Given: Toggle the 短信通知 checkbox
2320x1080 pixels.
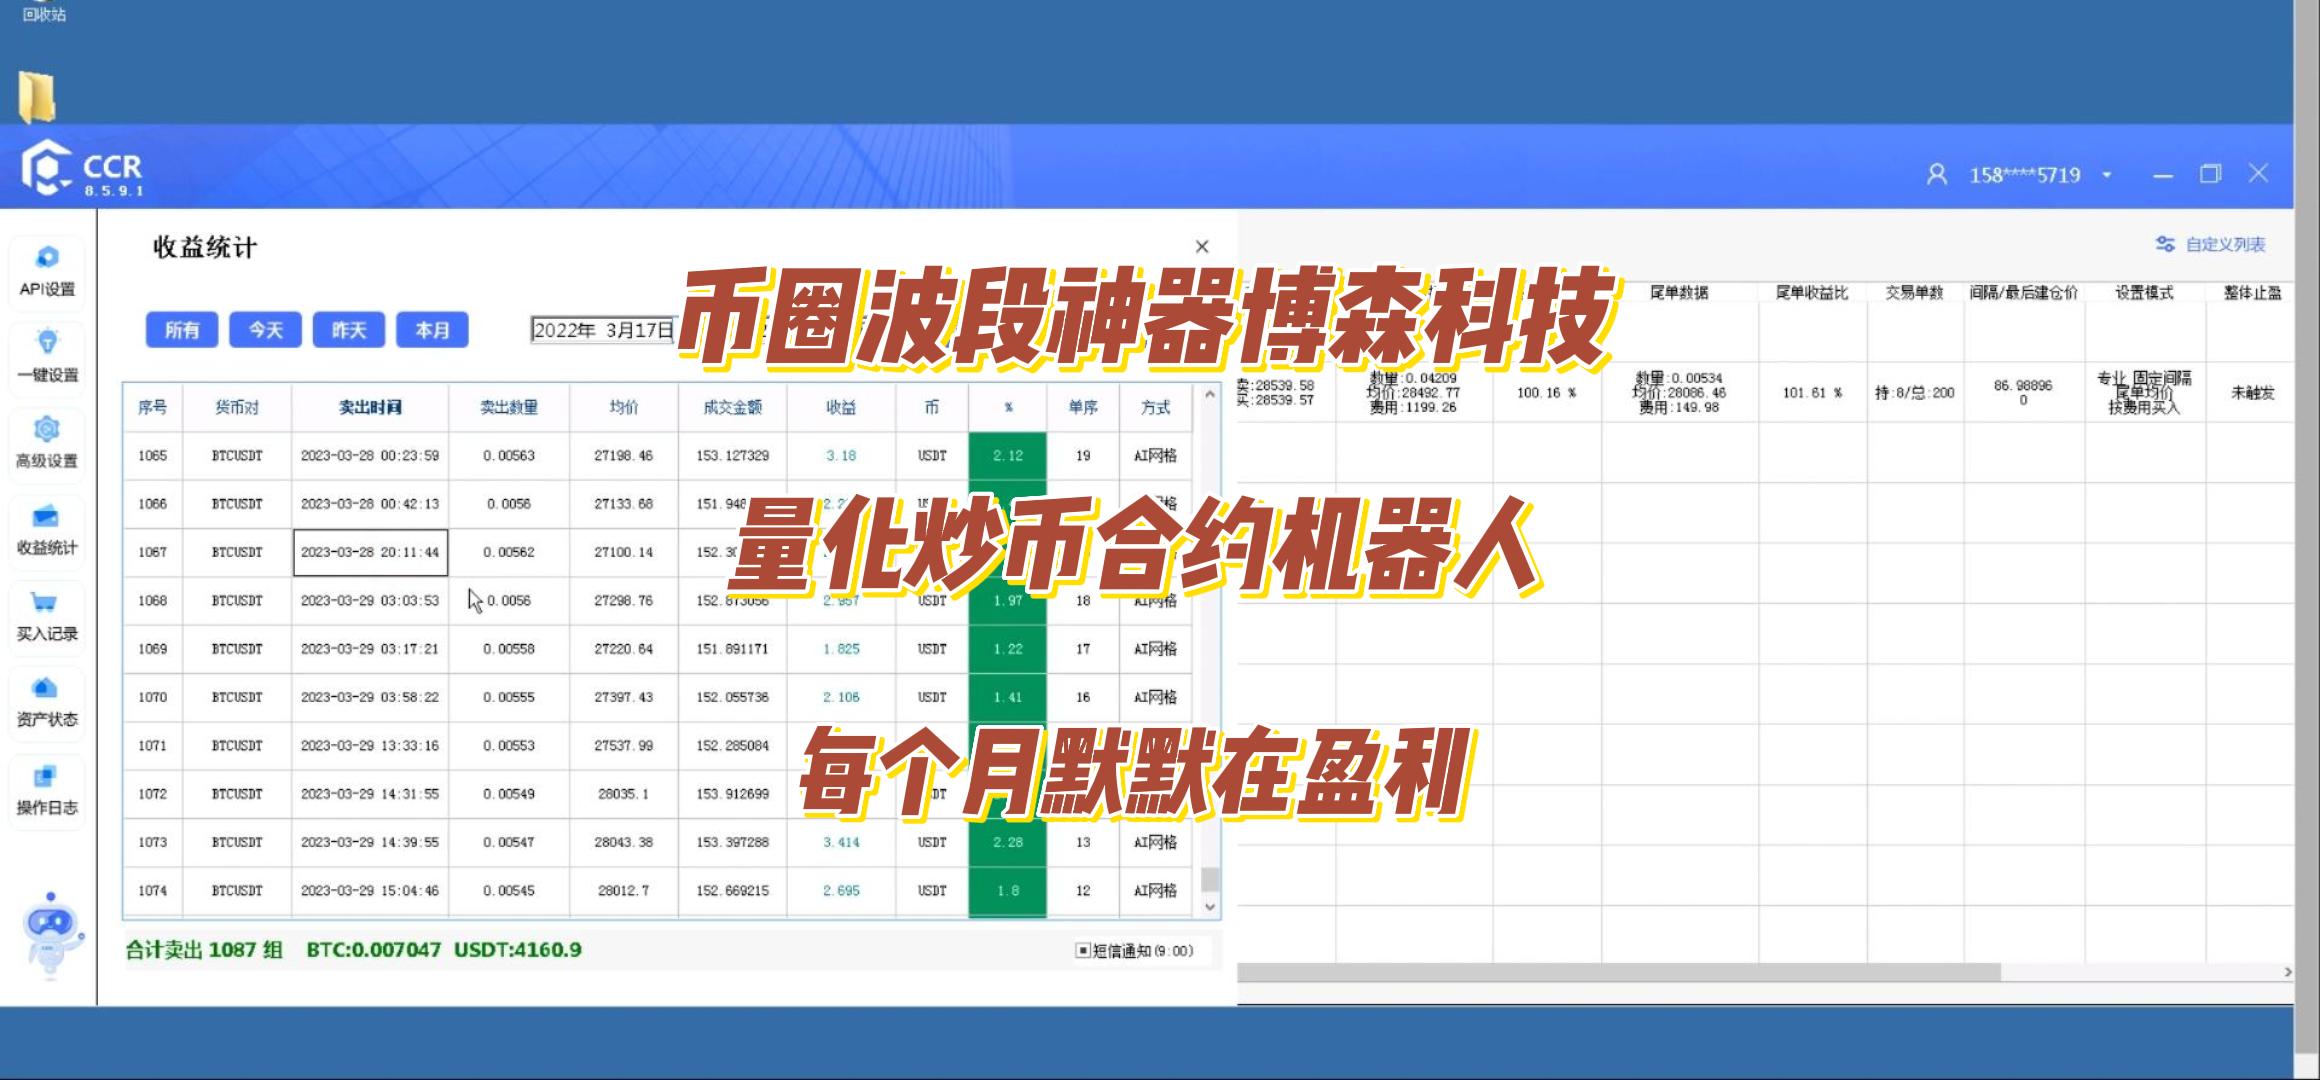Looking at the screenshot, I should [x=1082, y=950].
